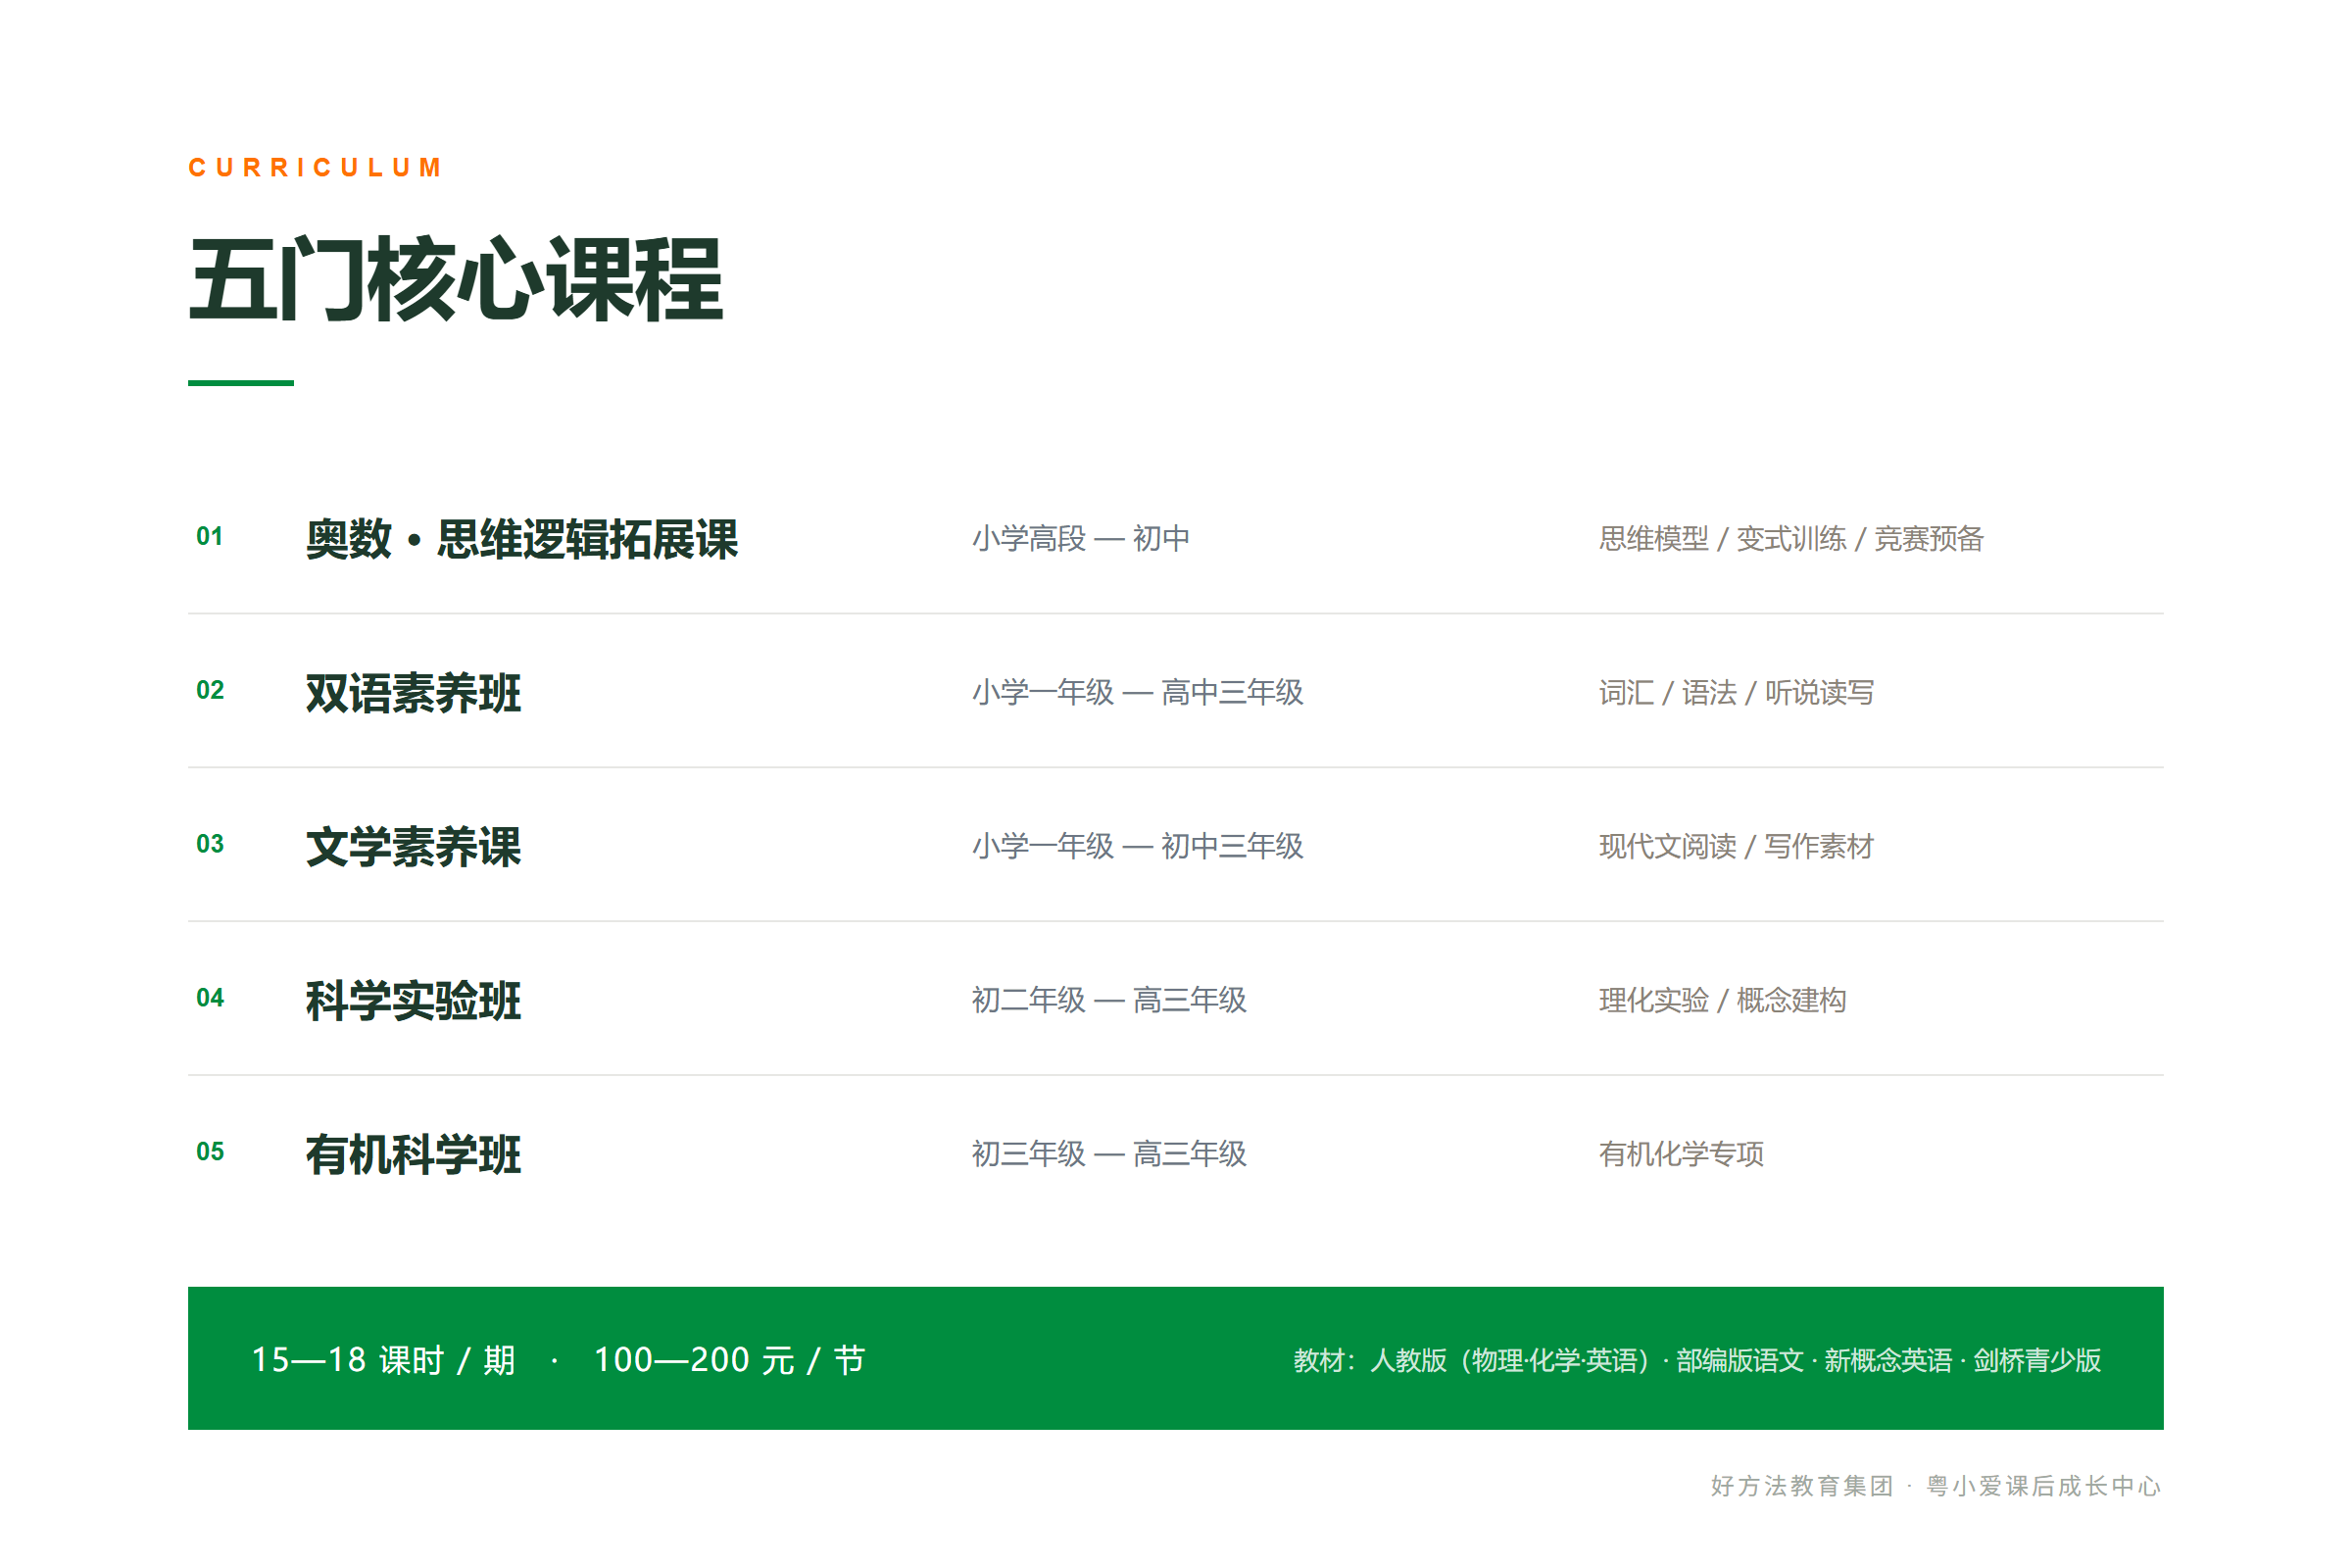Click course number 05
Screen dimensions: 2352x1568
pos(210,1153)
